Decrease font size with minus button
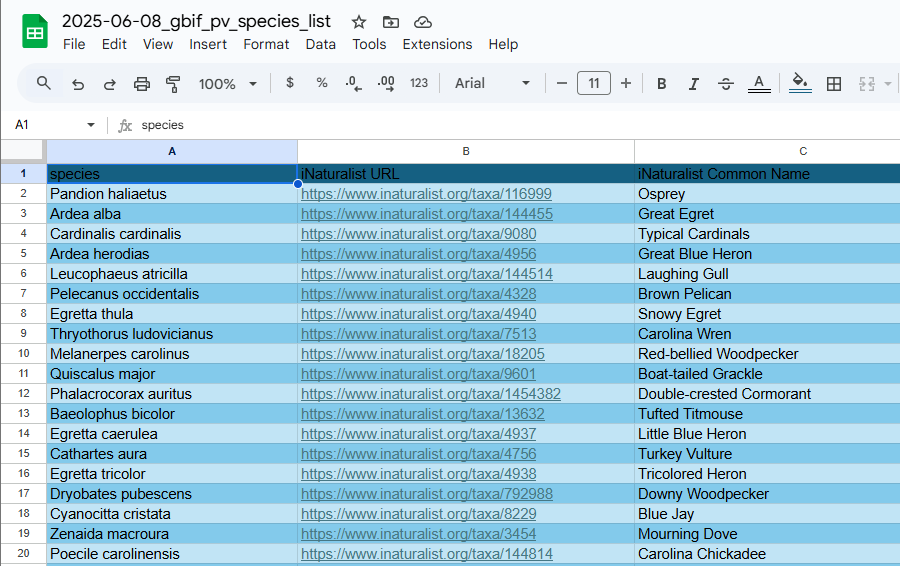Screen dimensions: 900x566 point(562,83)
